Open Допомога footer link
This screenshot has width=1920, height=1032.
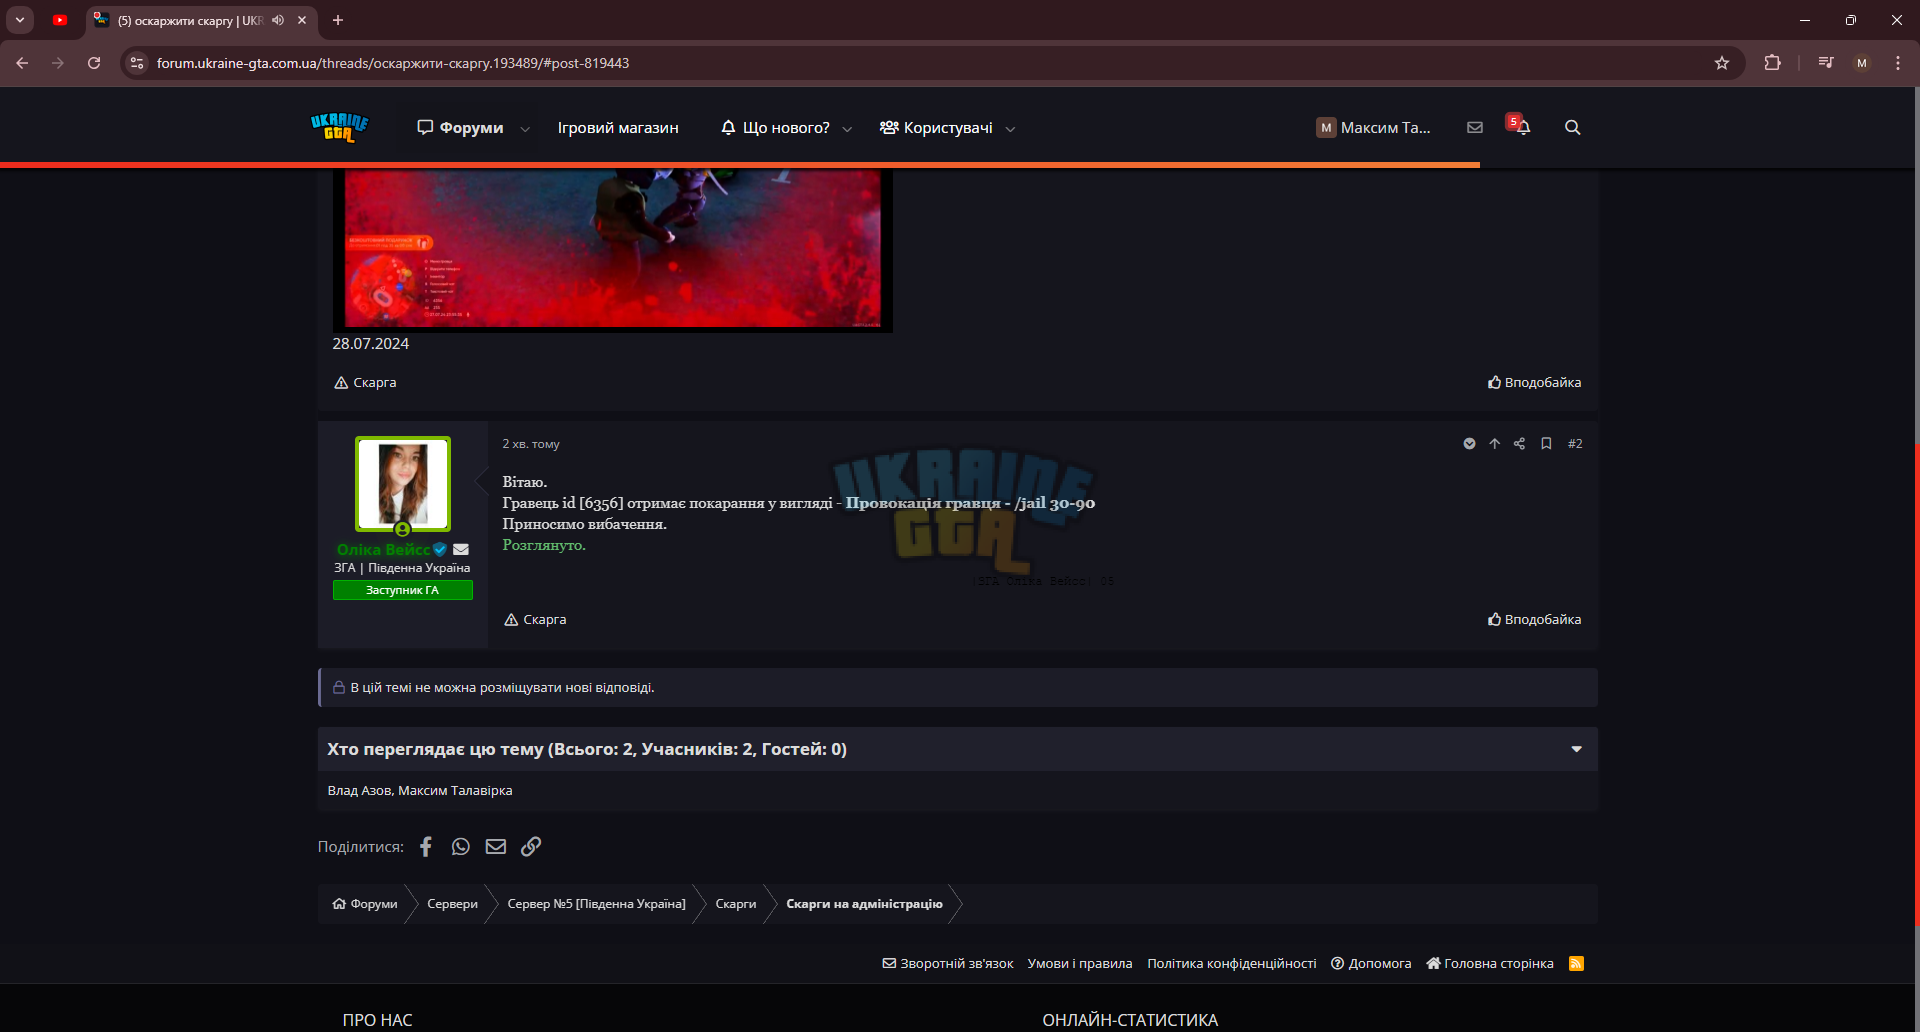(x=1371, y=964)
